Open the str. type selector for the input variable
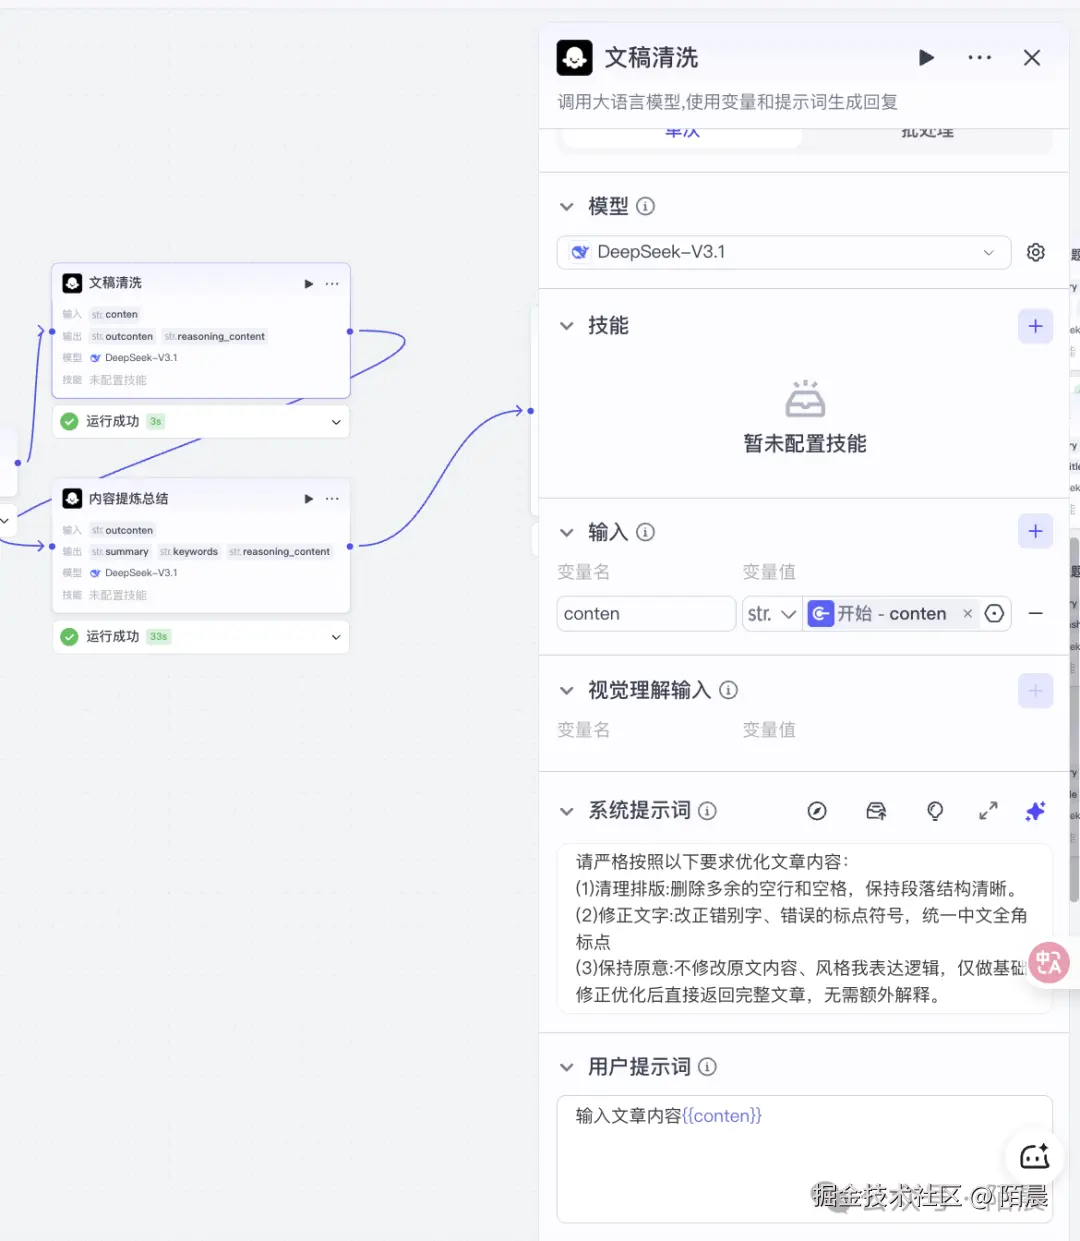 point(771,613)
